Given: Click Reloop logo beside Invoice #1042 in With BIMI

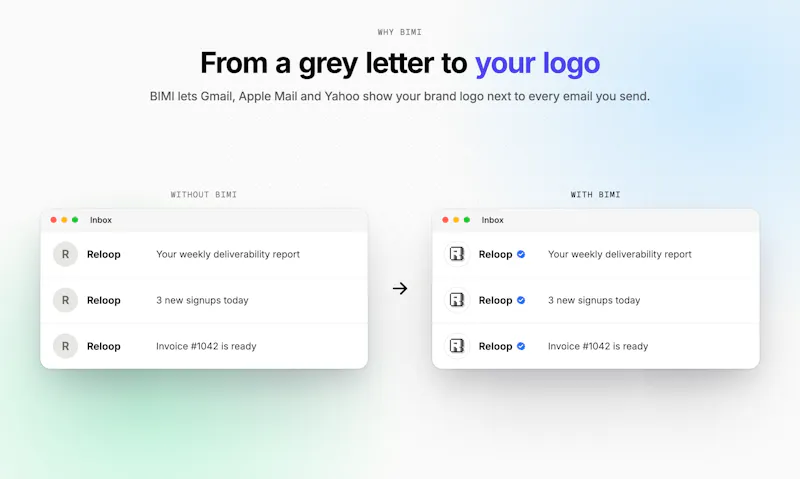Looking at the screenshot, I should click(457, 346).
